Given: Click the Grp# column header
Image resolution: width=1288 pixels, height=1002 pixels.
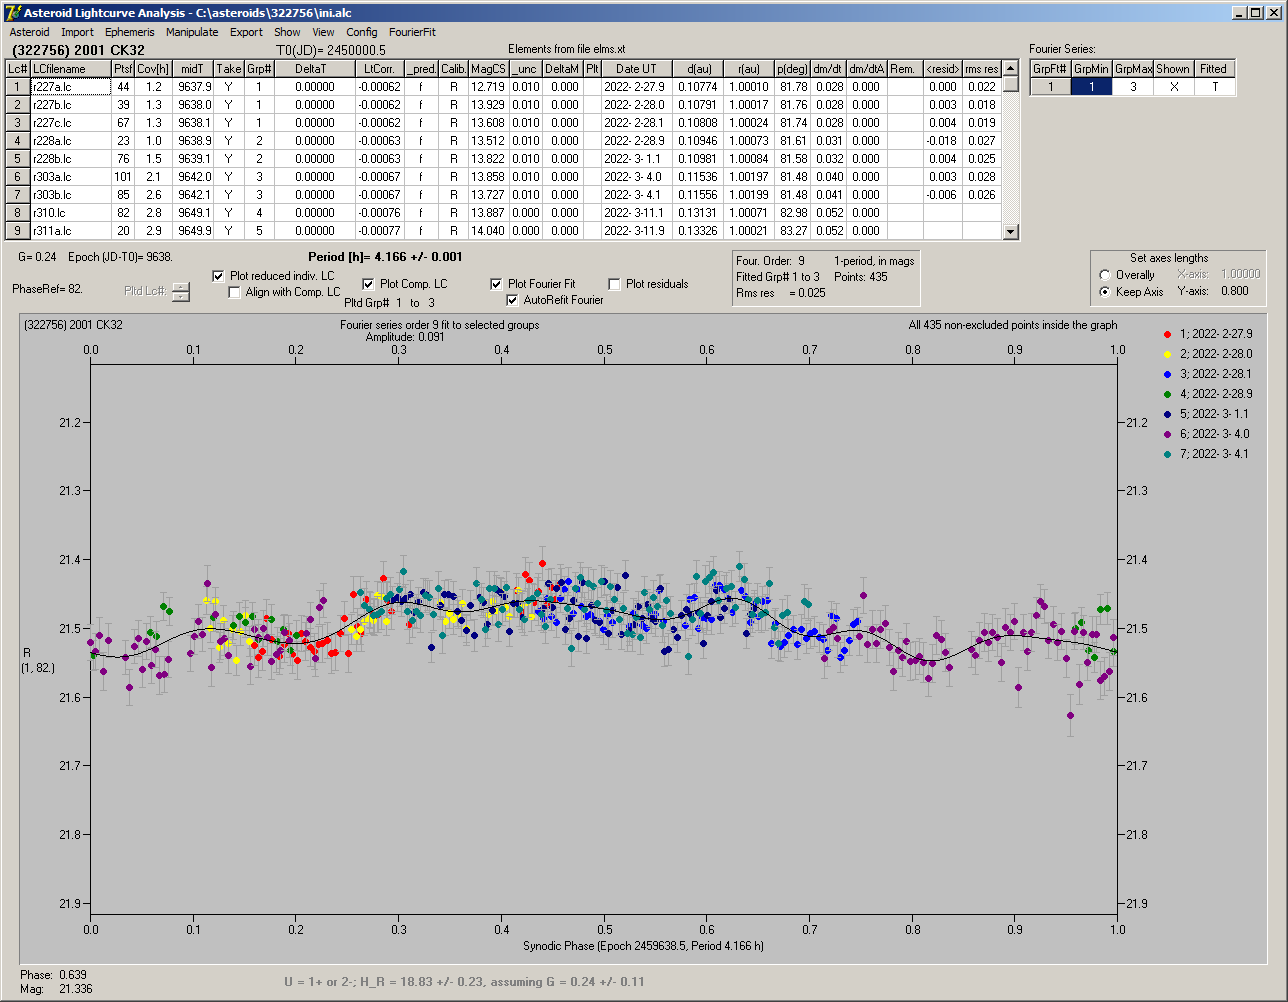Looking at the screenshot, I should 259,69.
